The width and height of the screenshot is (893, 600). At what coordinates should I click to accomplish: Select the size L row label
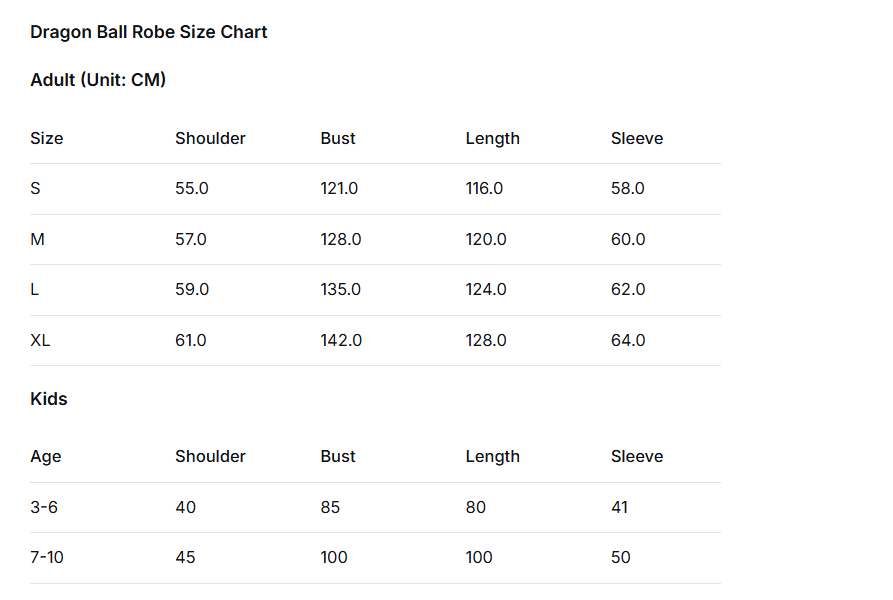[x=35, y=290]
